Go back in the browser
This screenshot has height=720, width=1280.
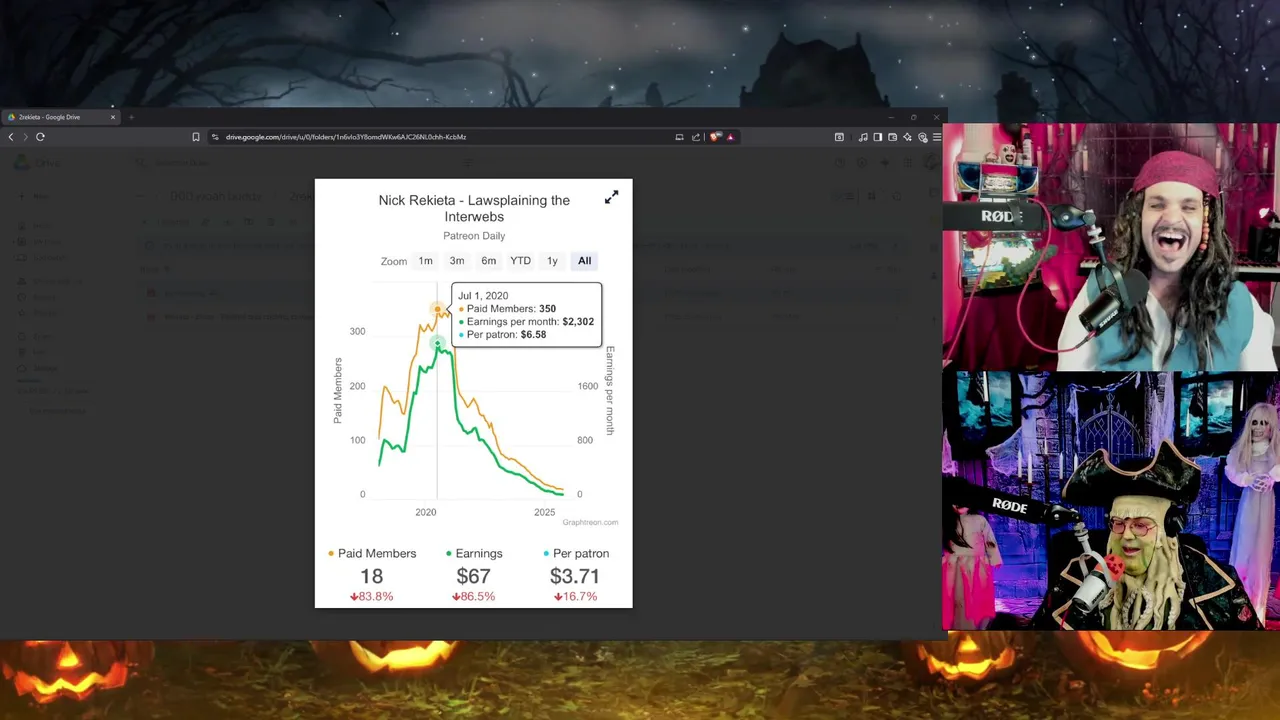pyautogui.click(x=11, y=137)
